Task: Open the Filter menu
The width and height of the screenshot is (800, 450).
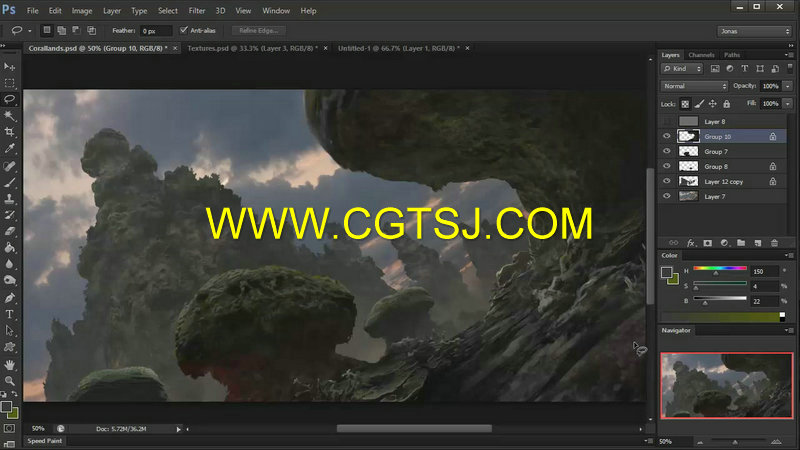Action: (196, 11)
